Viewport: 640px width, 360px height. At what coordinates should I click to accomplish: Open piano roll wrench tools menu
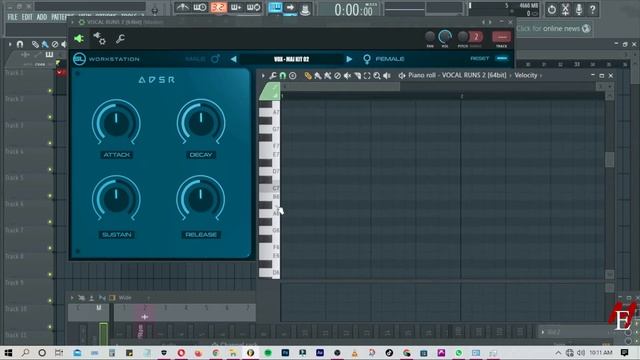coord(273,76)
